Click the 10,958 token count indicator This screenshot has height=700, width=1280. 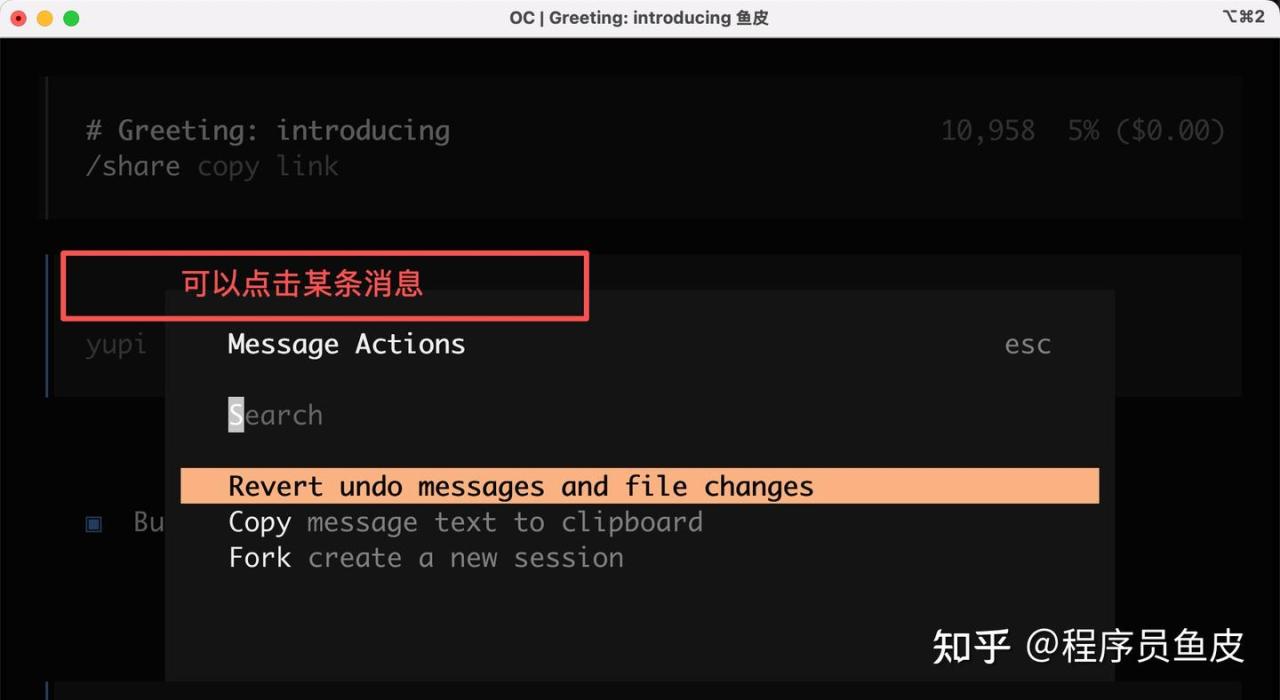point(988,130)
